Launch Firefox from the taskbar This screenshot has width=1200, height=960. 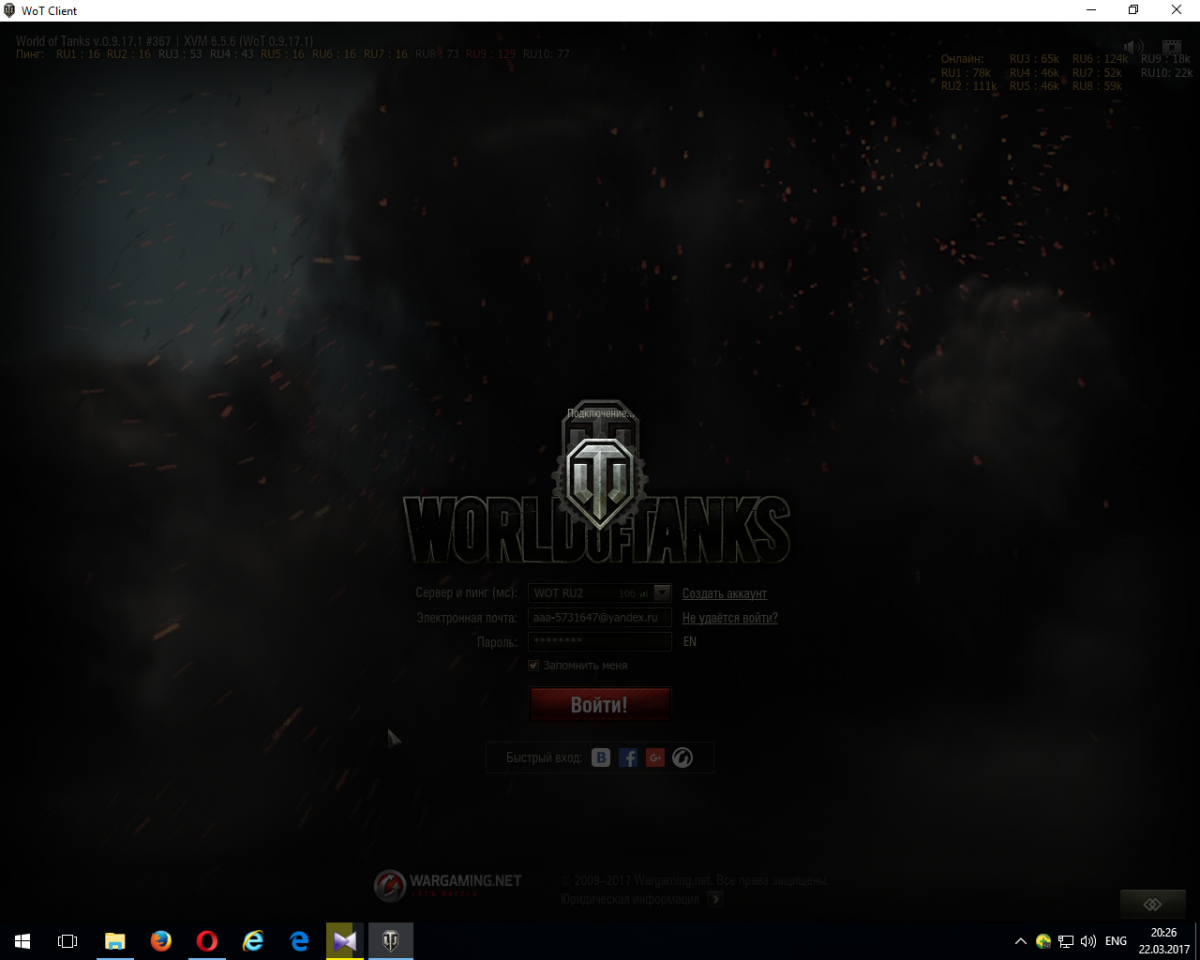click(x=161, y=941)
